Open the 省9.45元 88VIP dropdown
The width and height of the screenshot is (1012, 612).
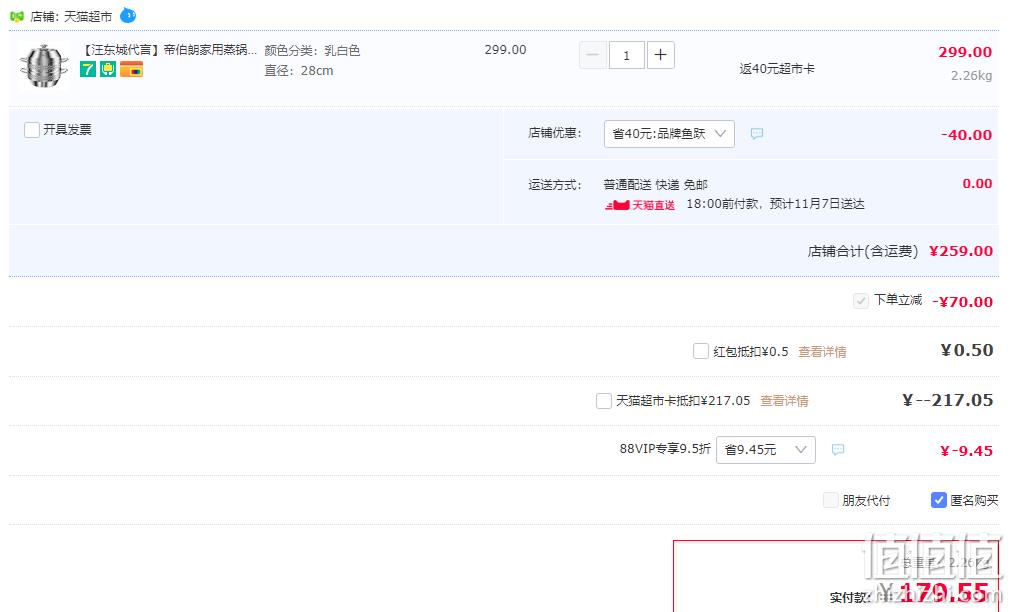point(765,450)
